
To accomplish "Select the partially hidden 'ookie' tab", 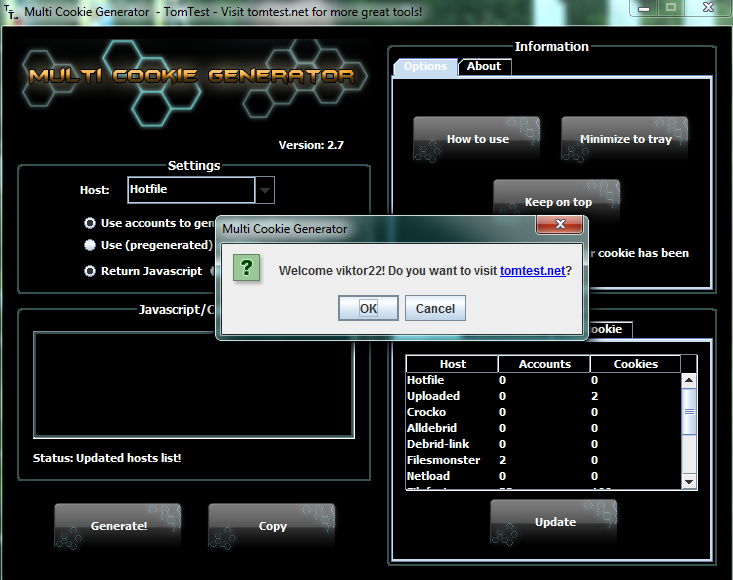I will tap(610, 329).
